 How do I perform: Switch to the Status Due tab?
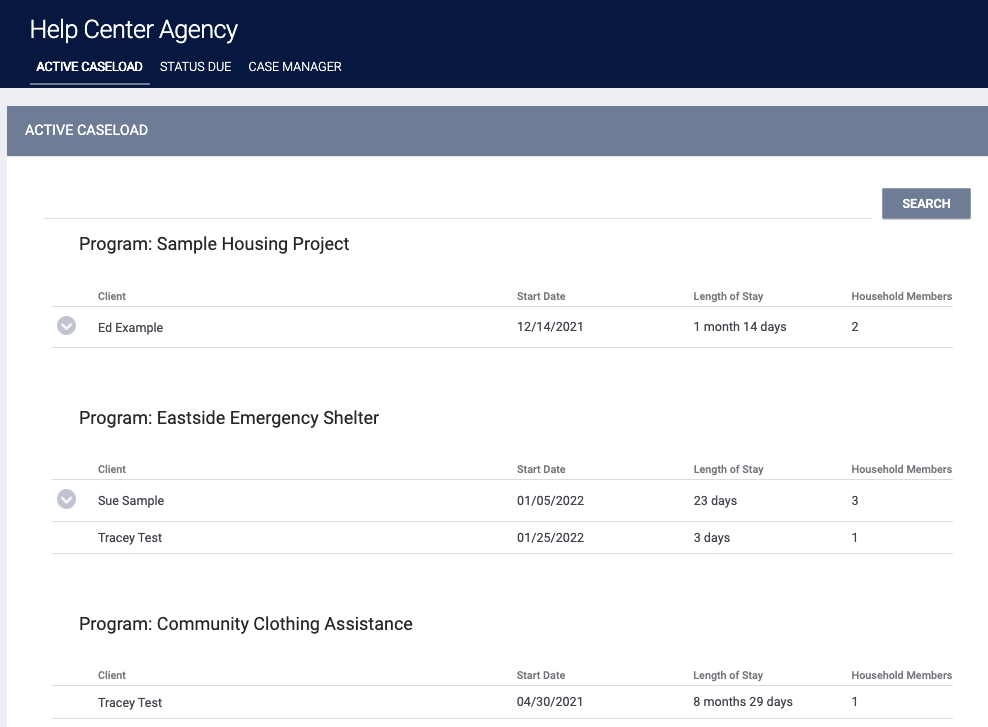pyautogui.click(x=195, y=67)
